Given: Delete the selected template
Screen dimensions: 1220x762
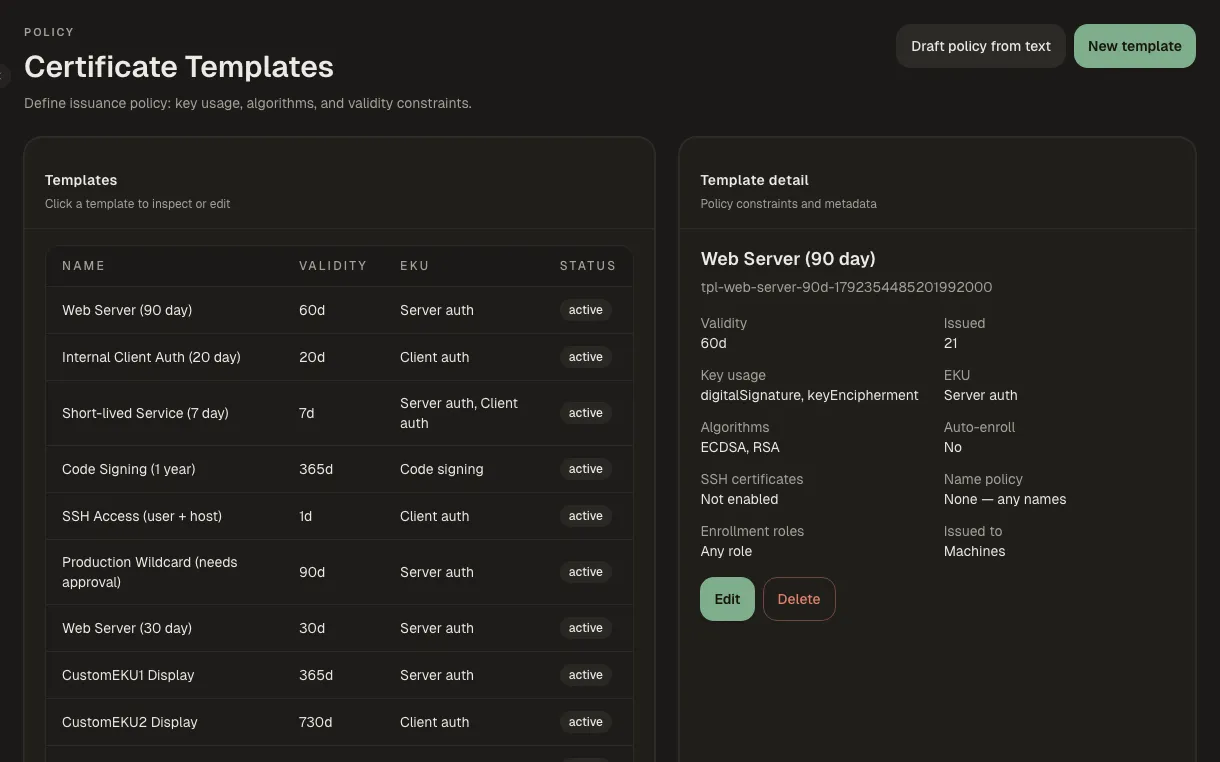Looking at the screenshot, I should (x=799, y=599).
